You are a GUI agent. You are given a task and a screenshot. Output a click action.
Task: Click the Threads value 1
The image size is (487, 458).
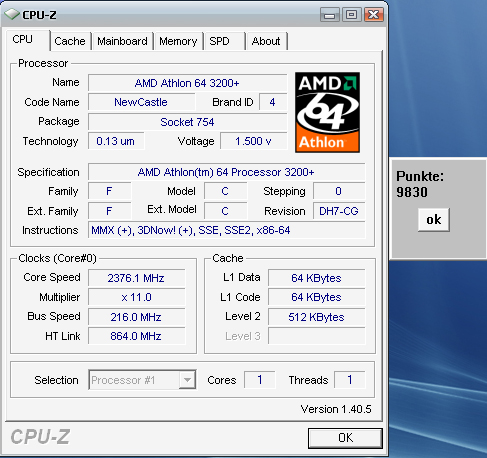[x=350, y=380]
